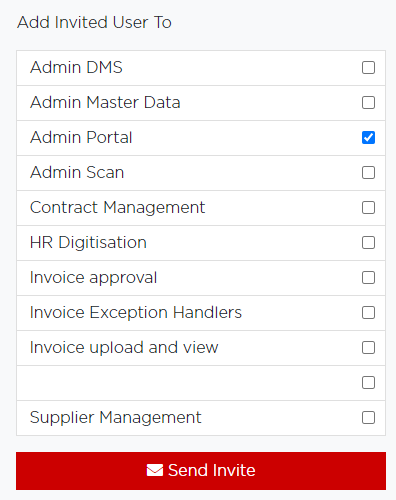396x500 pixels.
Task: Select the Admin DMS row label
Action: [76, 67]
